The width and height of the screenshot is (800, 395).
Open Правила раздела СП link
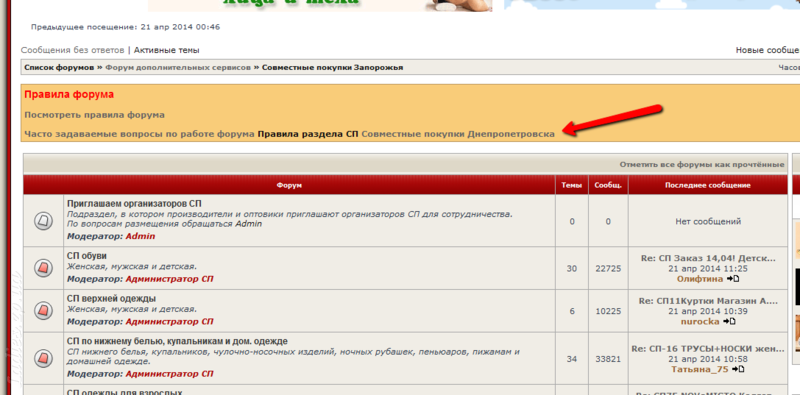[308, 134]
